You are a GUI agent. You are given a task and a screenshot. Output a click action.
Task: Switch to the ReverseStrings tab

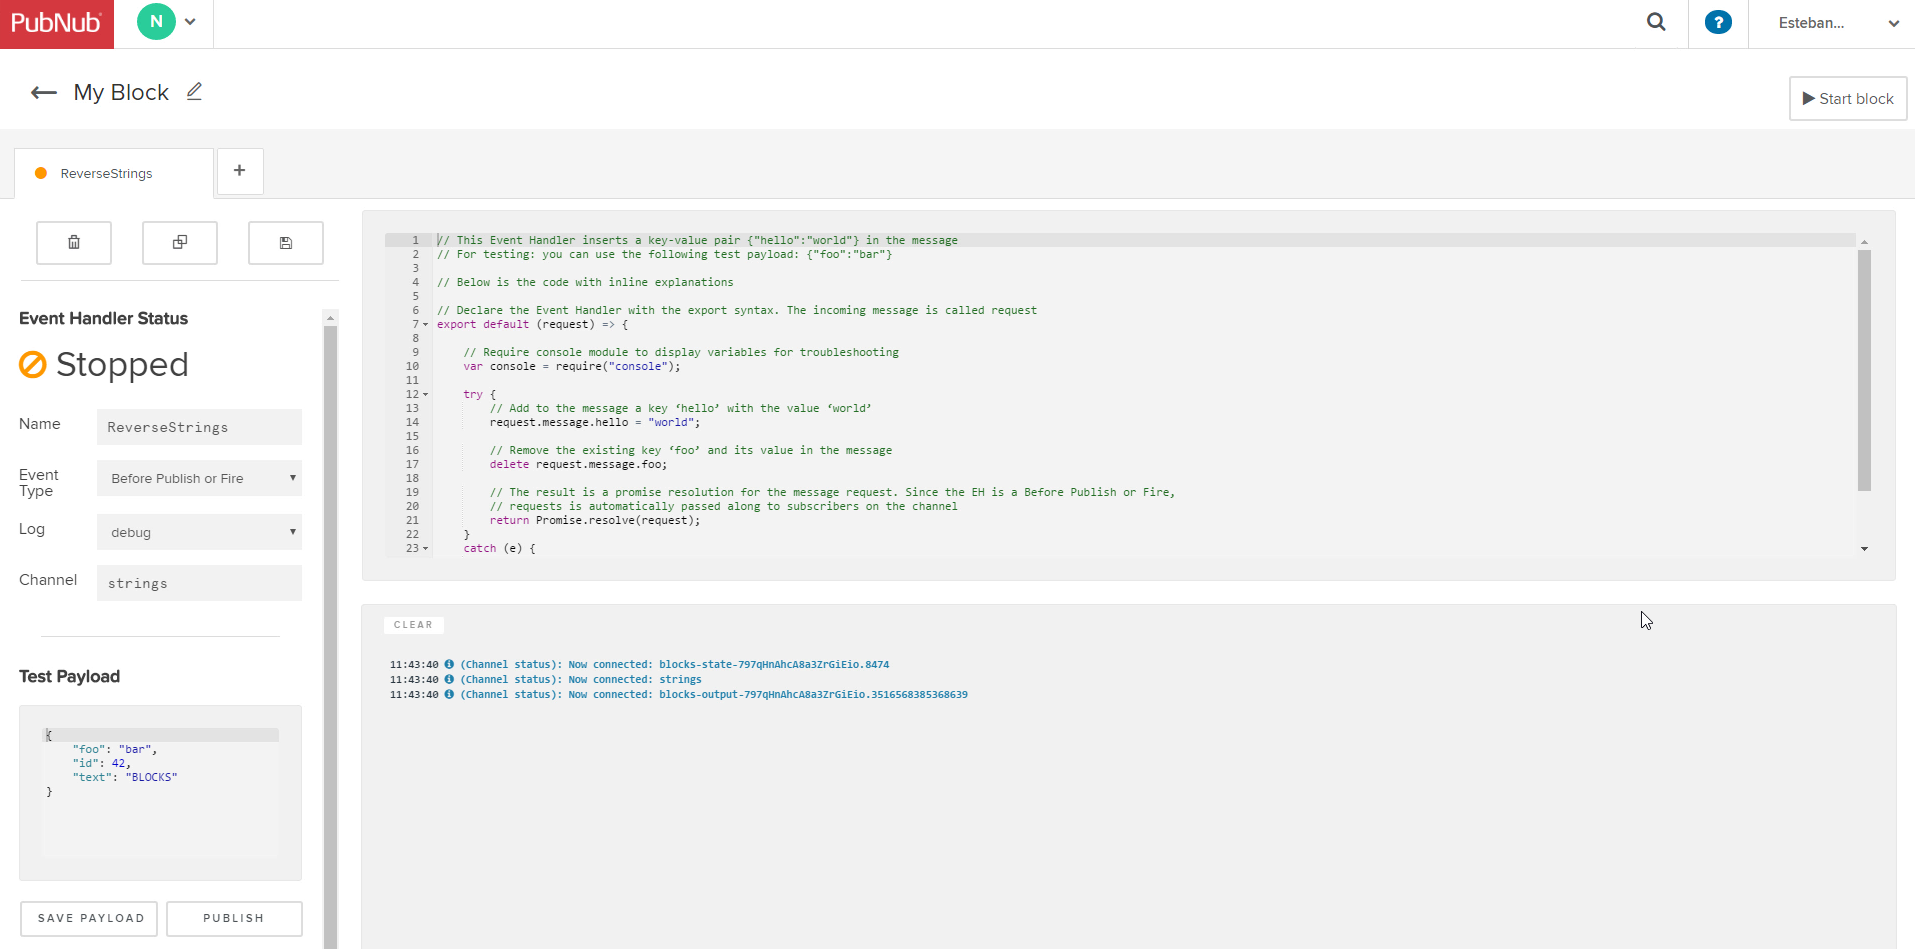click(x=107, y=174)
